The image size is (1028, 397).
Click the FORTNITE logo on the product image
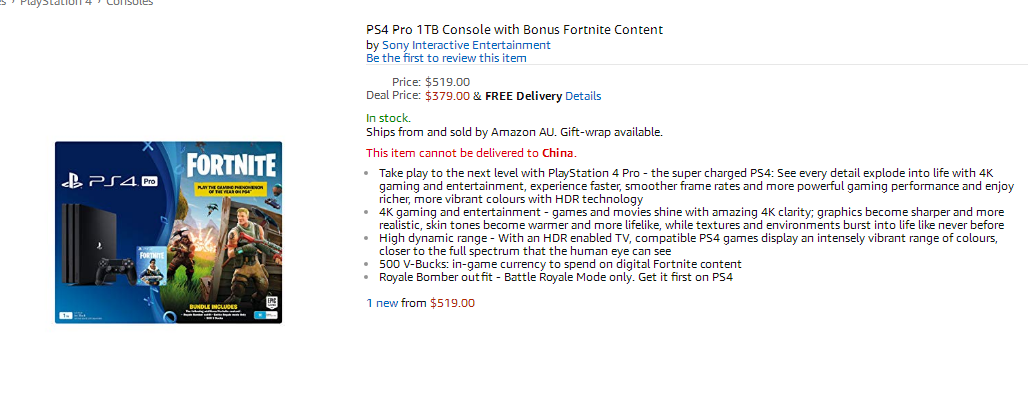tap(230, 165)
